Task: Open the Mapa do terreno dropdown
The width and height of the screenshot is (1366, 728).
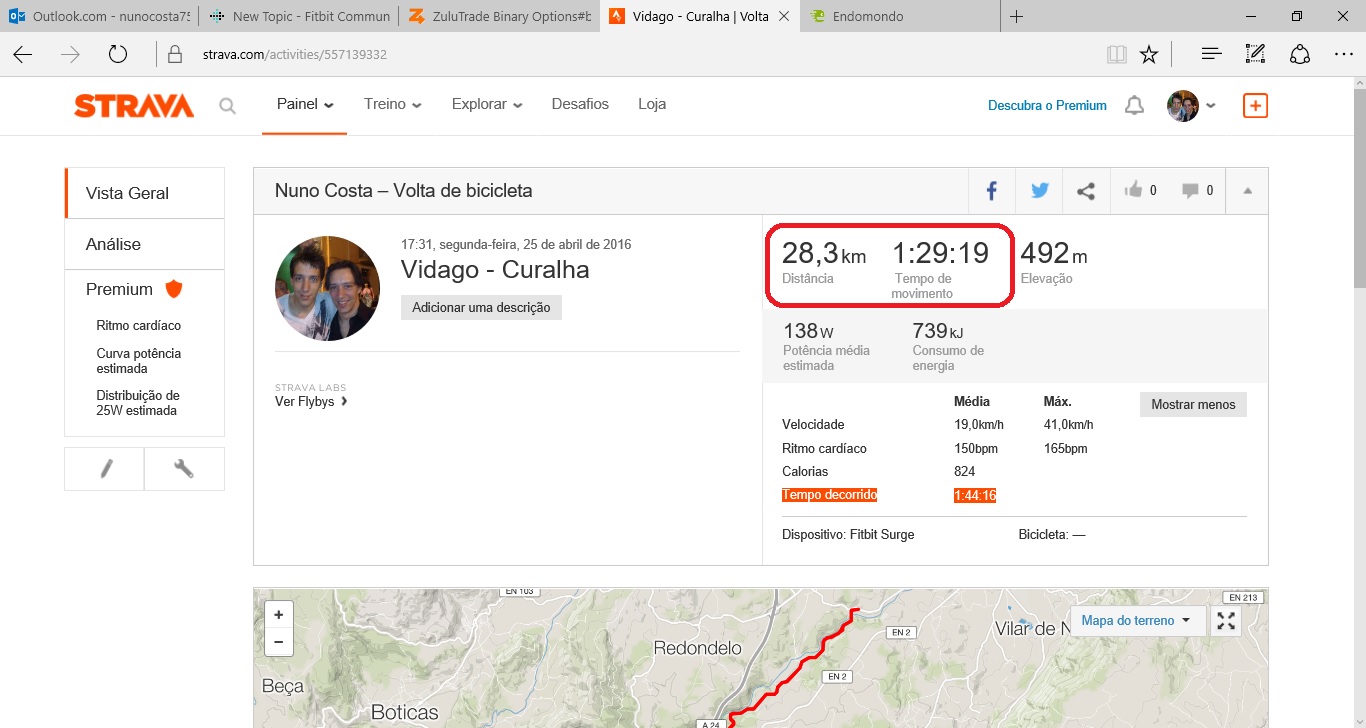Action: coord(1135,621)
